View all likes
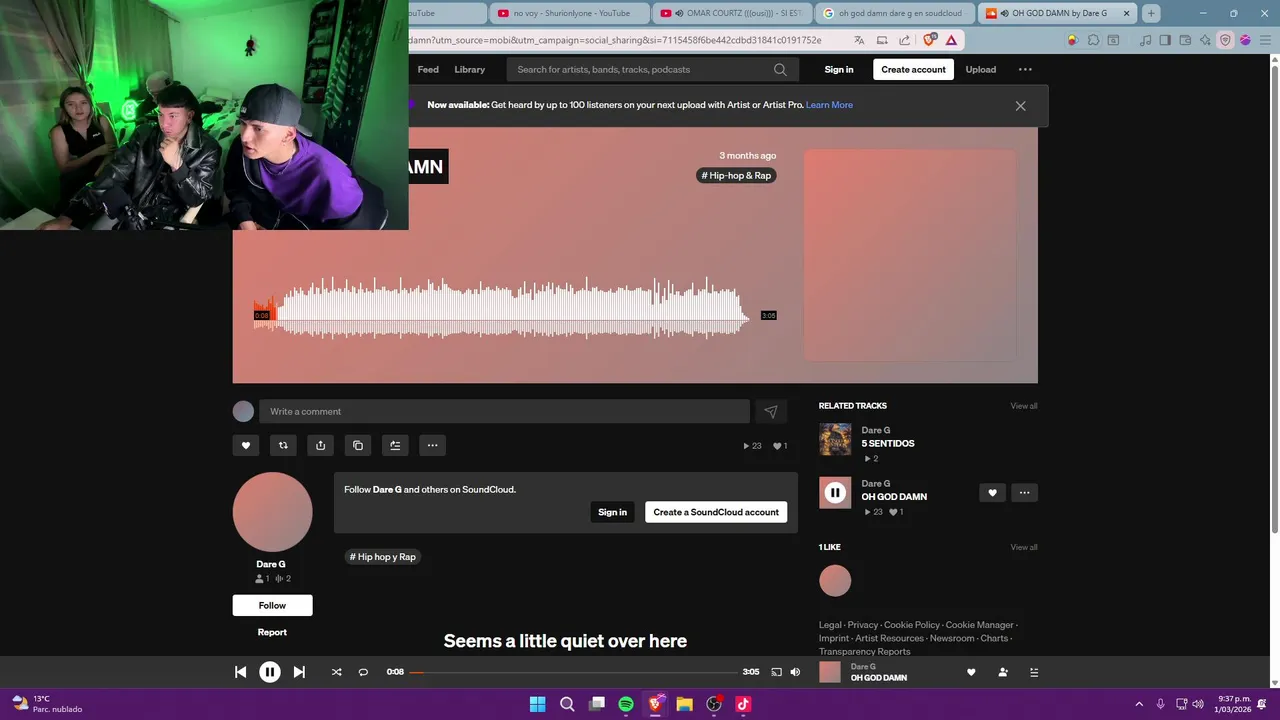1280x720 pixels. point(1024,547)
